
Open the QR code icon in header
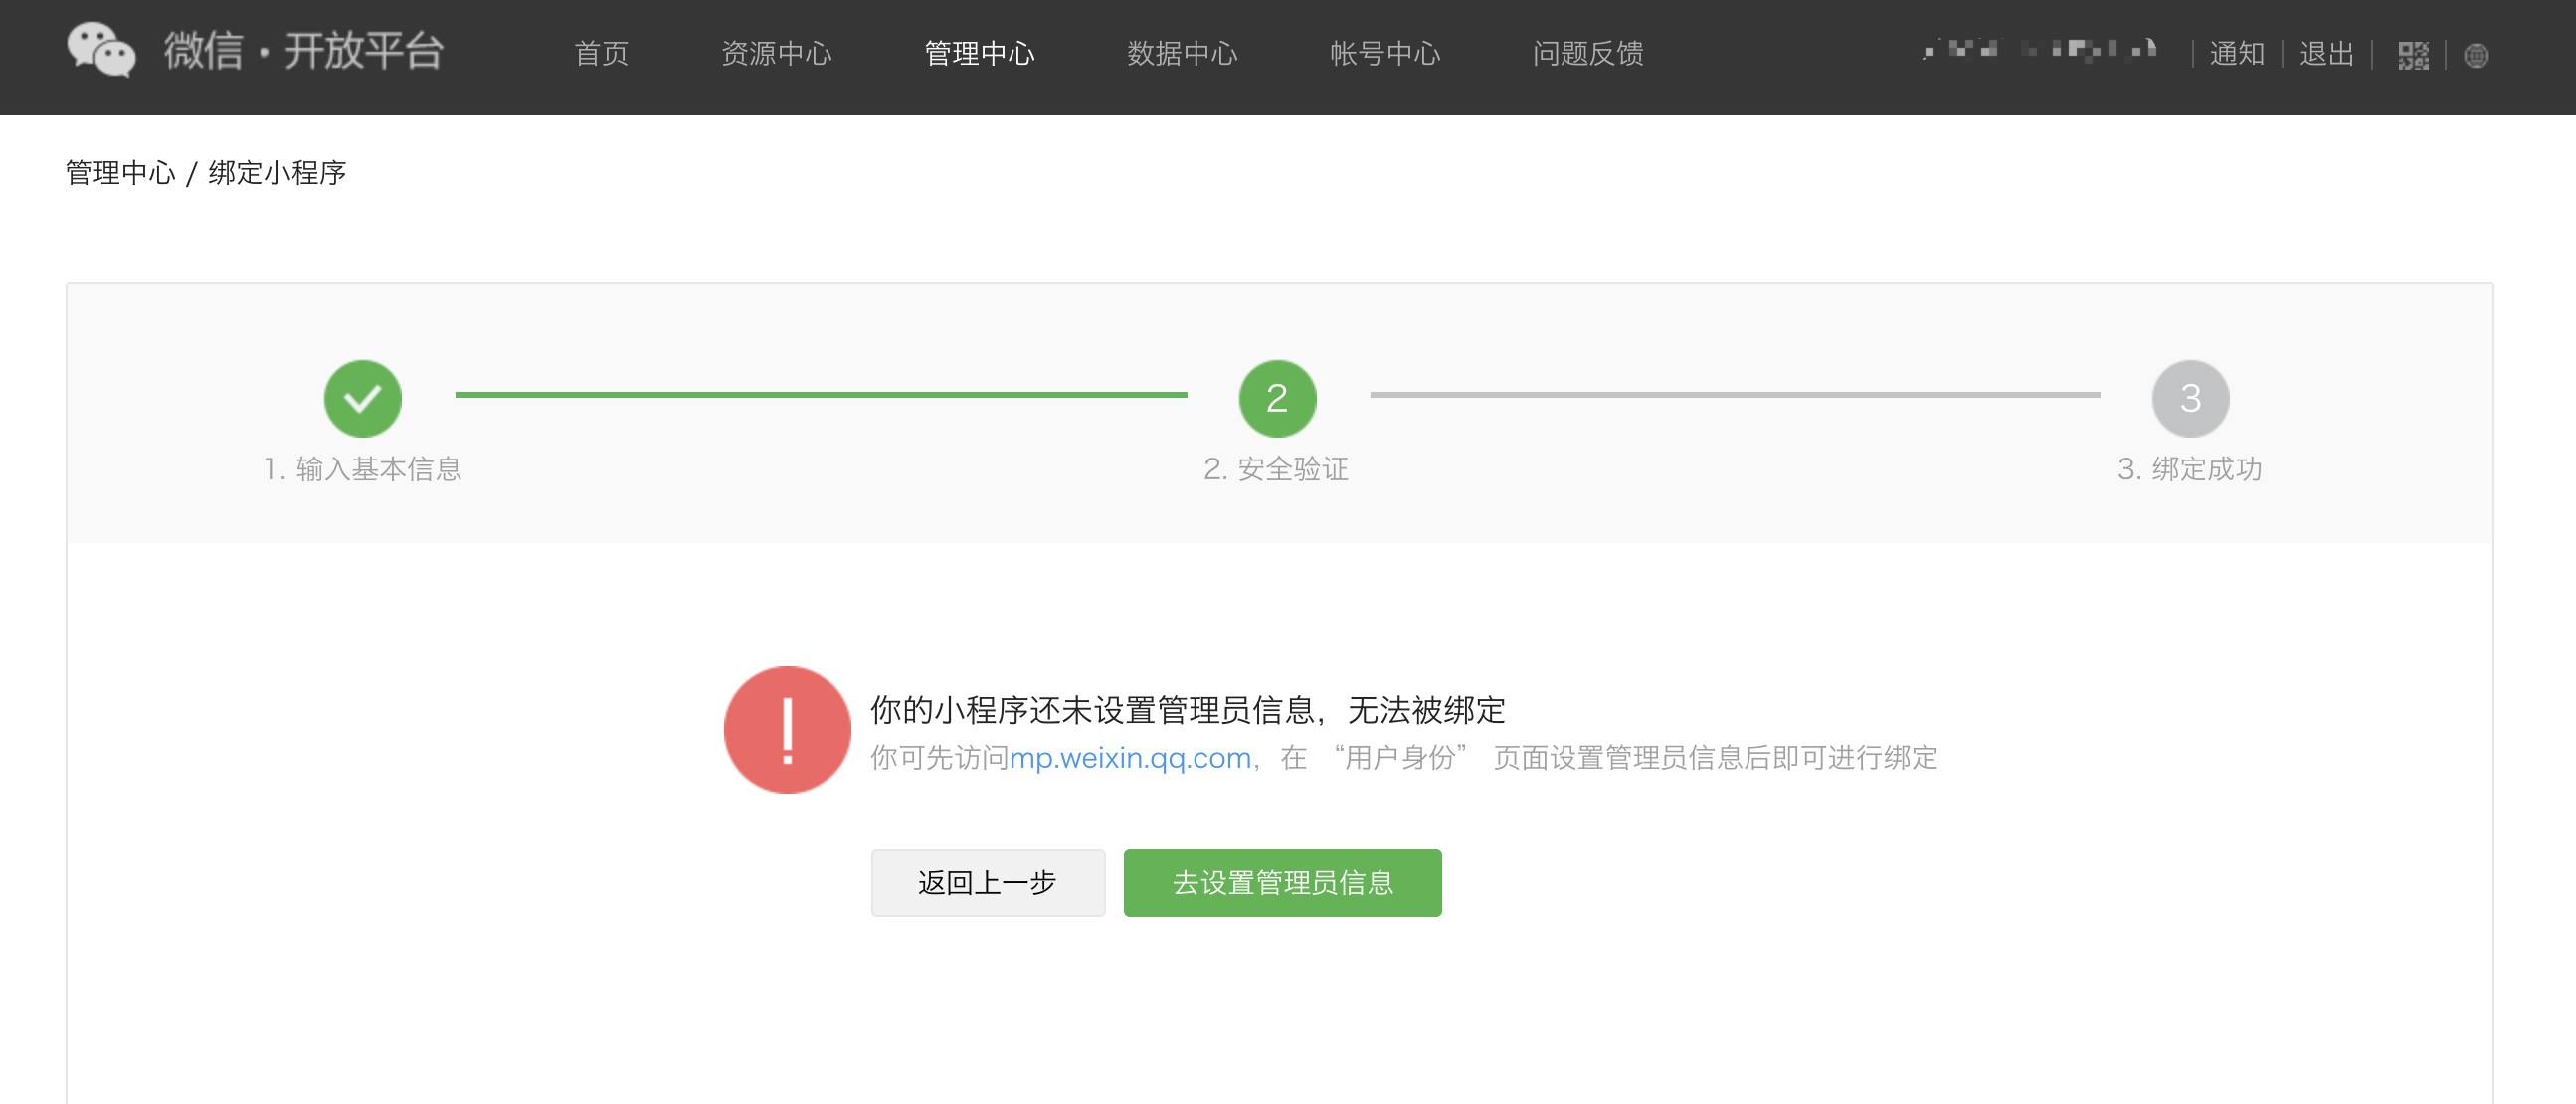2412,55
